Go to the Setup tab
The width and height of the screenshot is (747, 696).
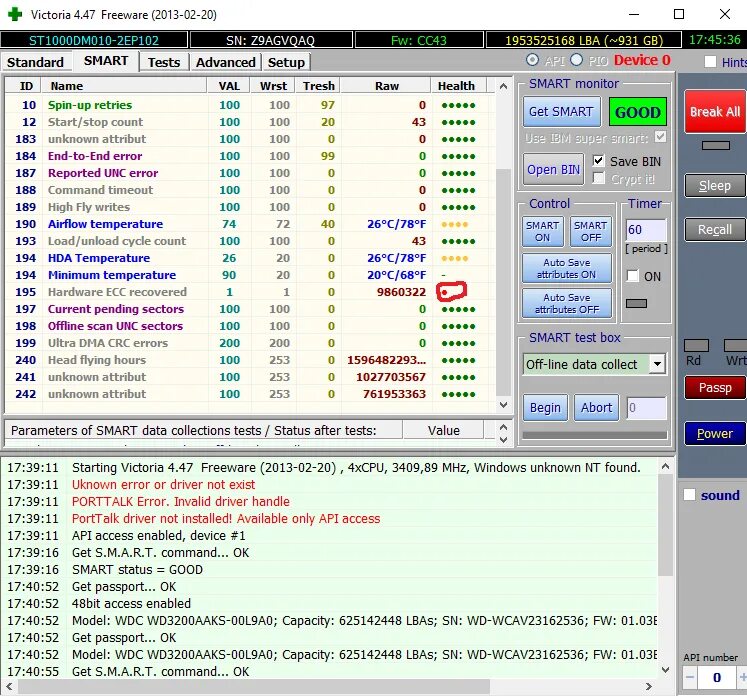pyautogui.click(x=286, y=62)
